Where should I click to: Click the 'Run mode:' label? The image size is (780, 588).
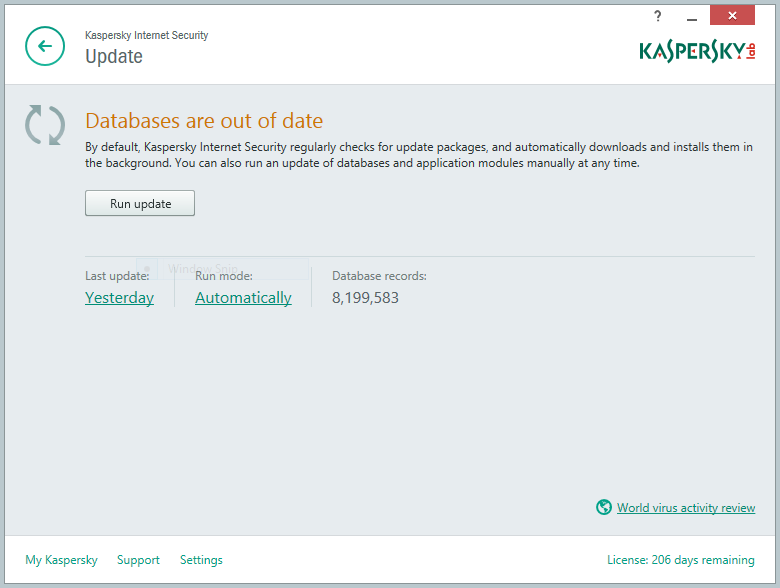(224, 275)
